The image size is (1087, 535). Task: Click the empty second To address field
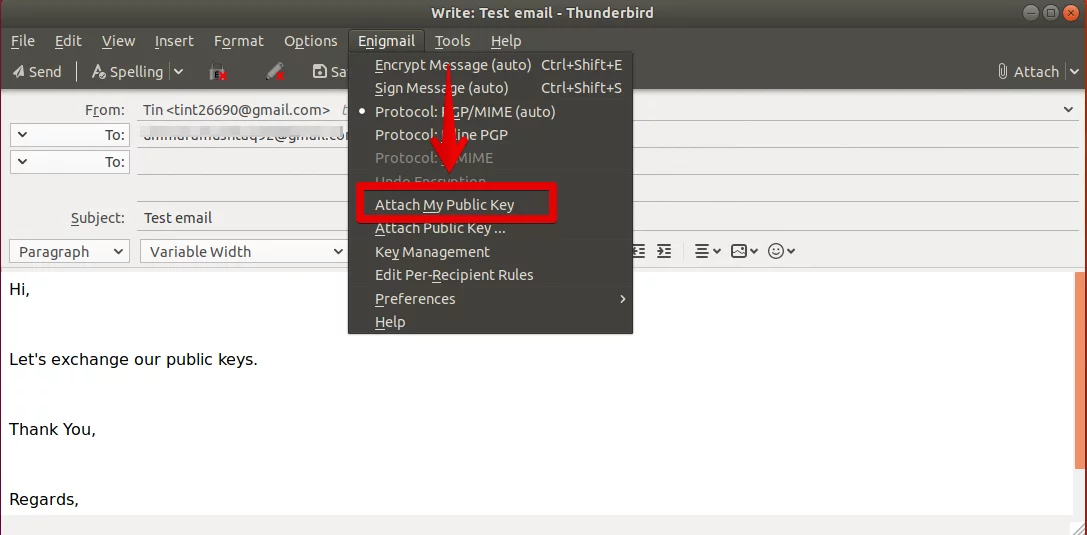click(x=243, y=161)
